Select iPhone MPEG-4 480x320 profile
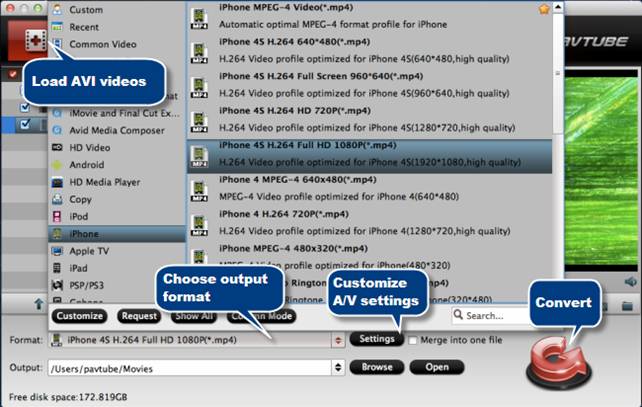Viewport: 642px width, 407px height. 369,257
